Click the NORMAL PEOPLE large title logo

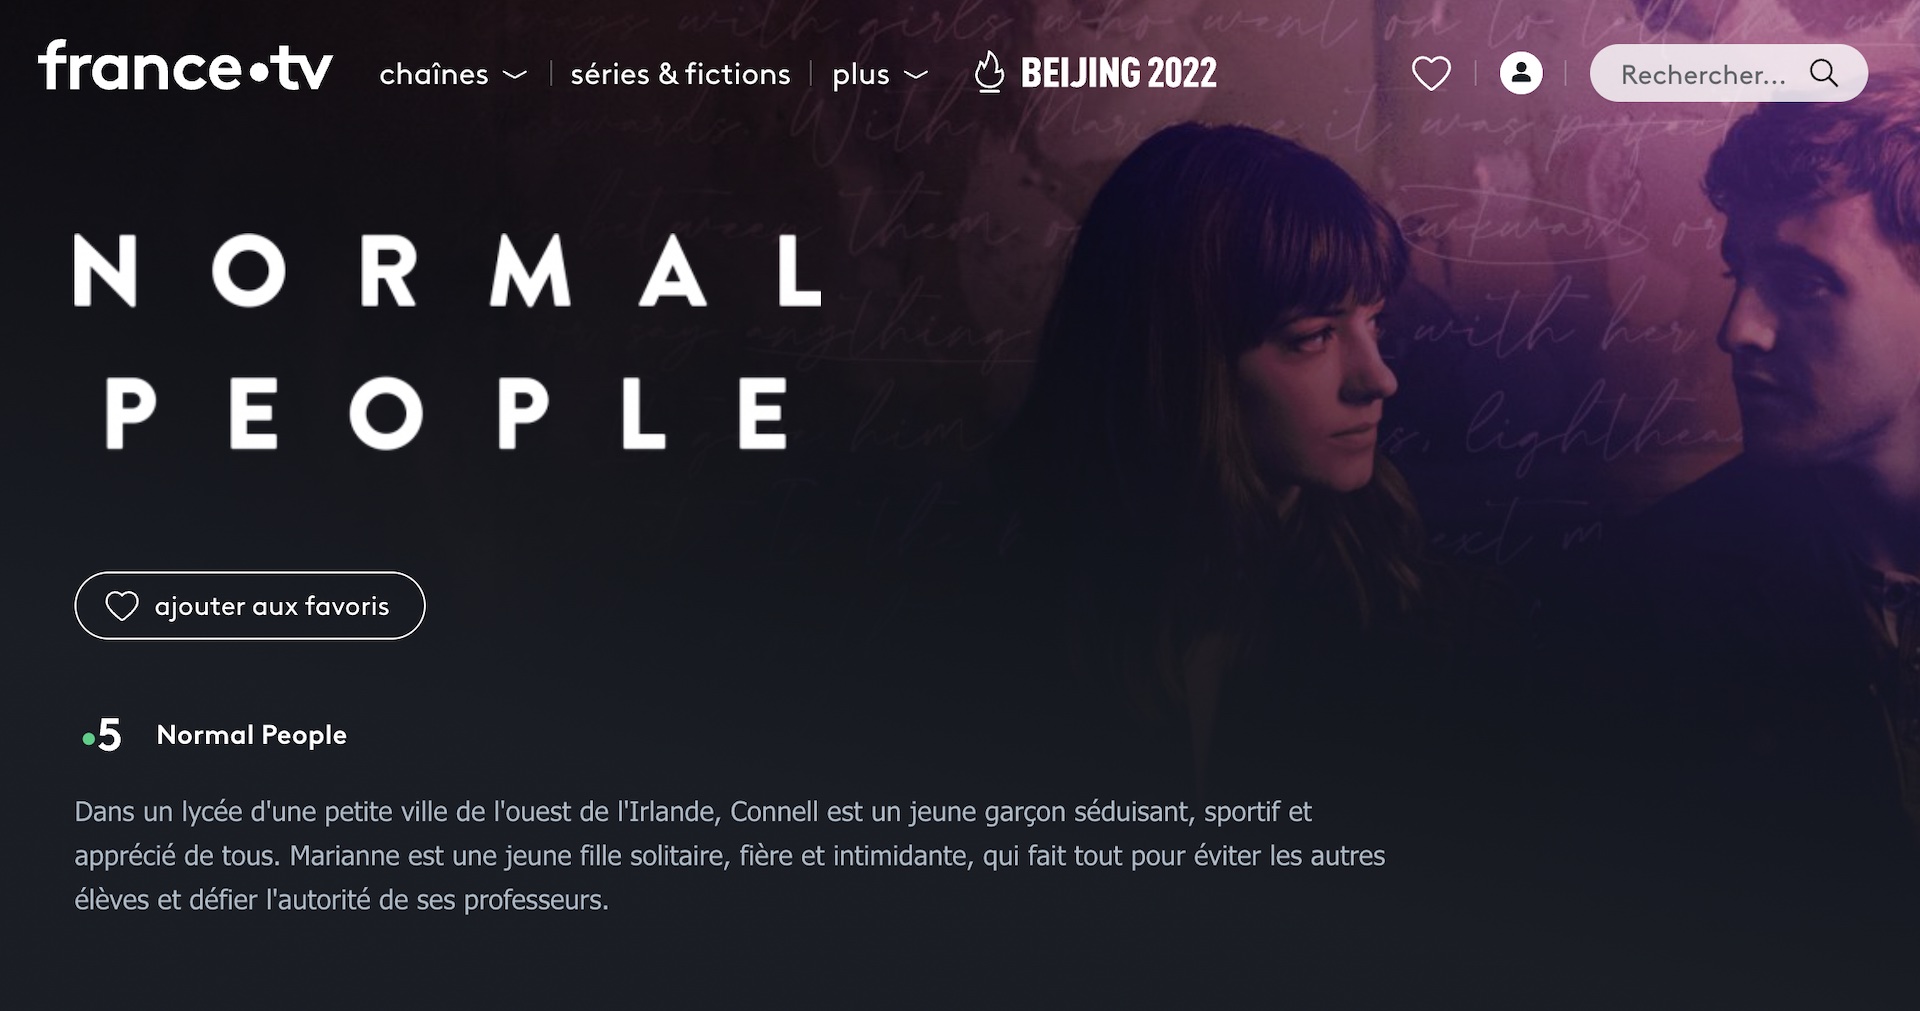pos(447,341)
